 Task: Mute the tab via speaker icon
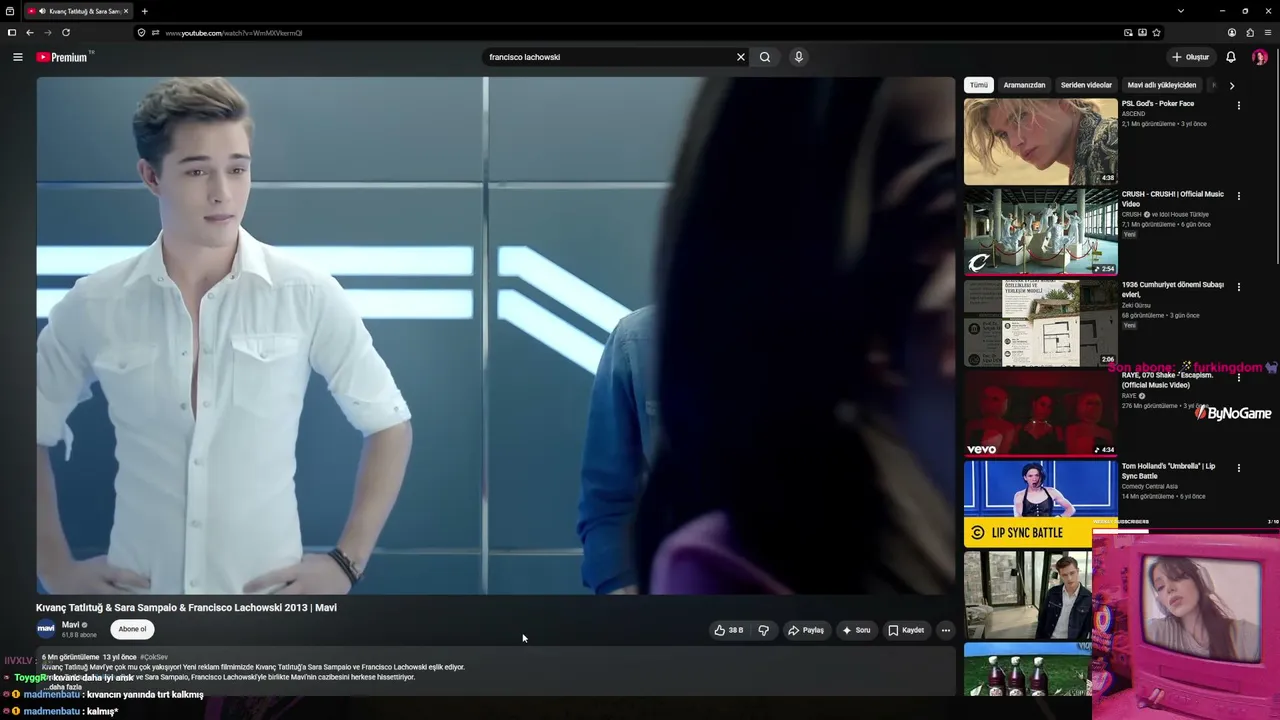click(x=42, y=11)
